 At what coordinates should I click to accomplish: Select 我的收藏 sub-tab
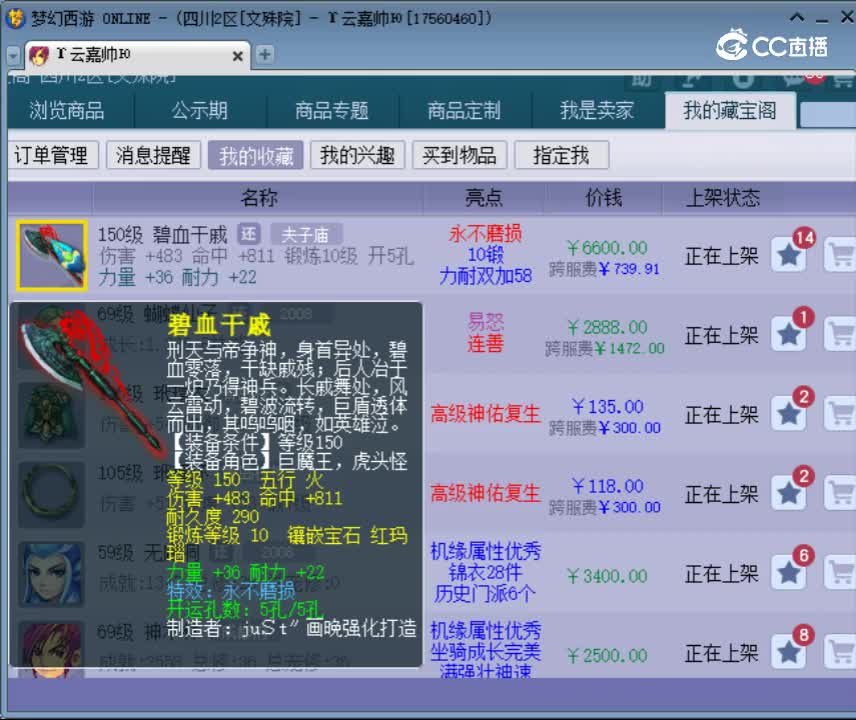(x=255, y=156)
